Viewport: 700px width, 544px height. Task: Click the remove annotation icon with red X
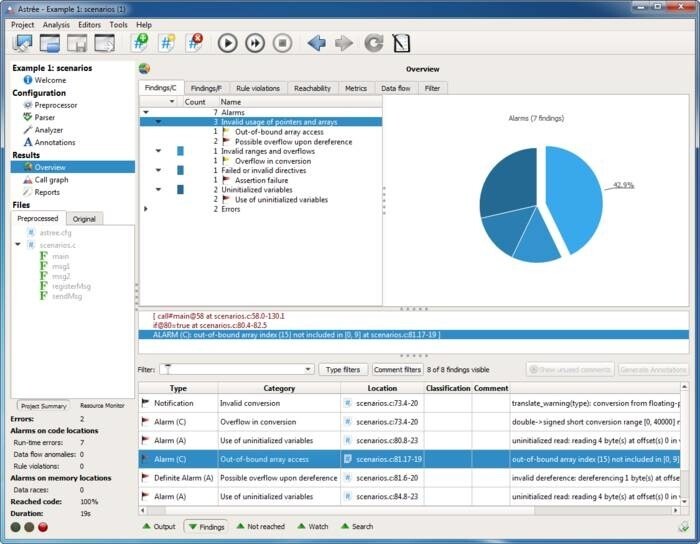click(195, 43)
